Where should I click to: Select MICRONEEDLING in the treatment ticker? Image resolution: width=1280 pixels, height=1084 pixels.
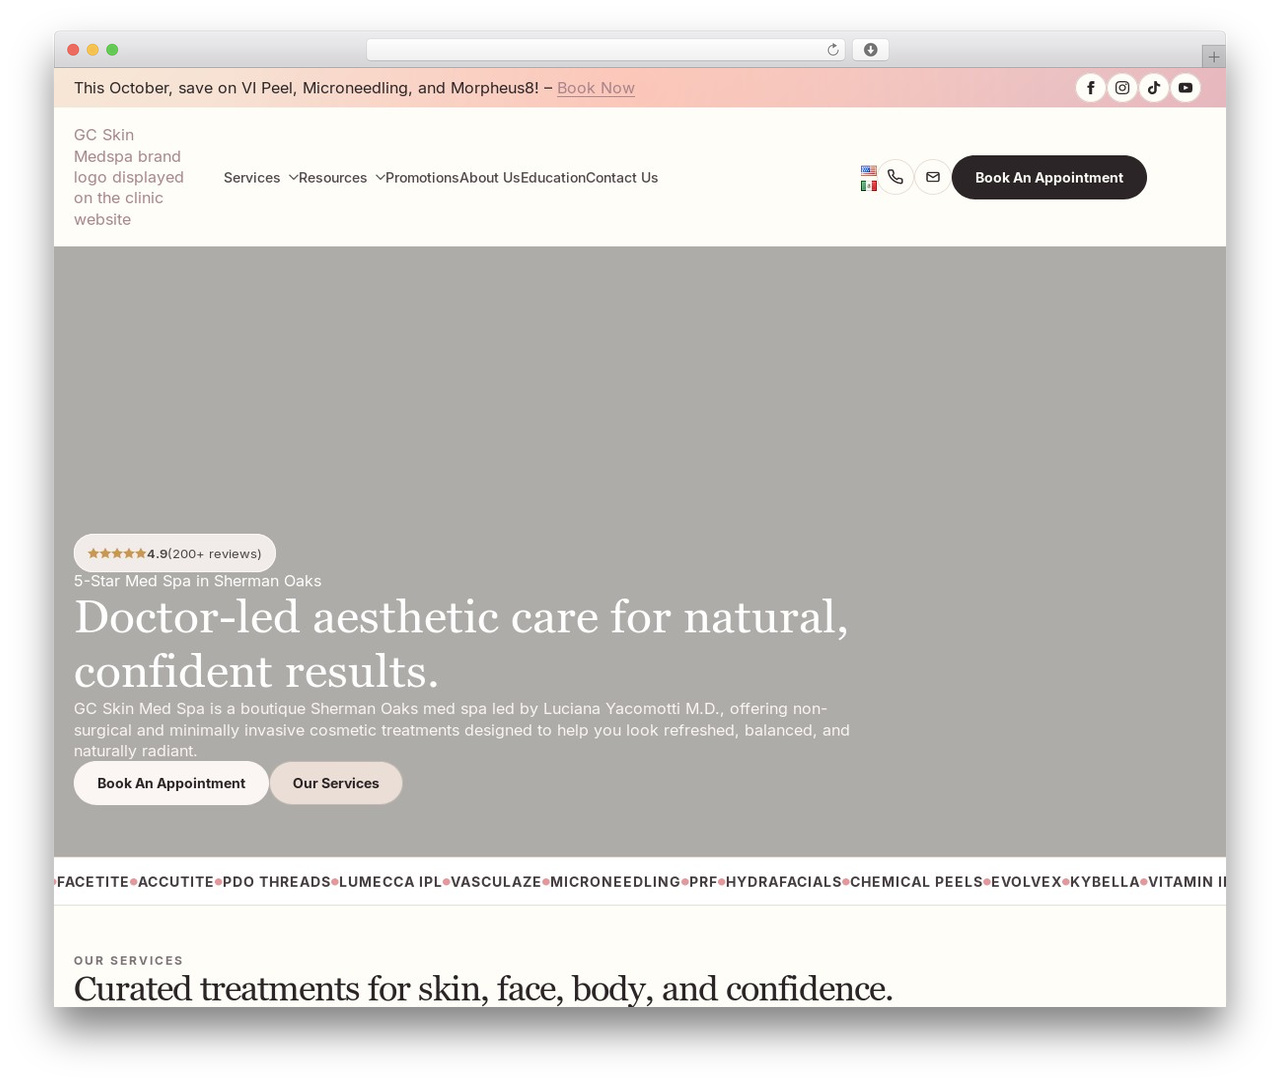tap(615, 882)
